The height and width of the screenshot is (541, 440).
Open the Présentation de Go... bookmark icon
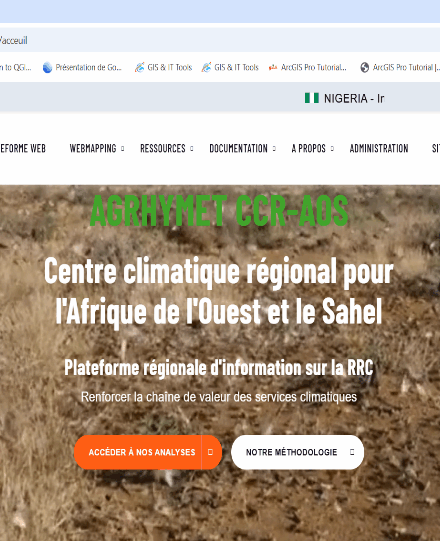point(47,68)
